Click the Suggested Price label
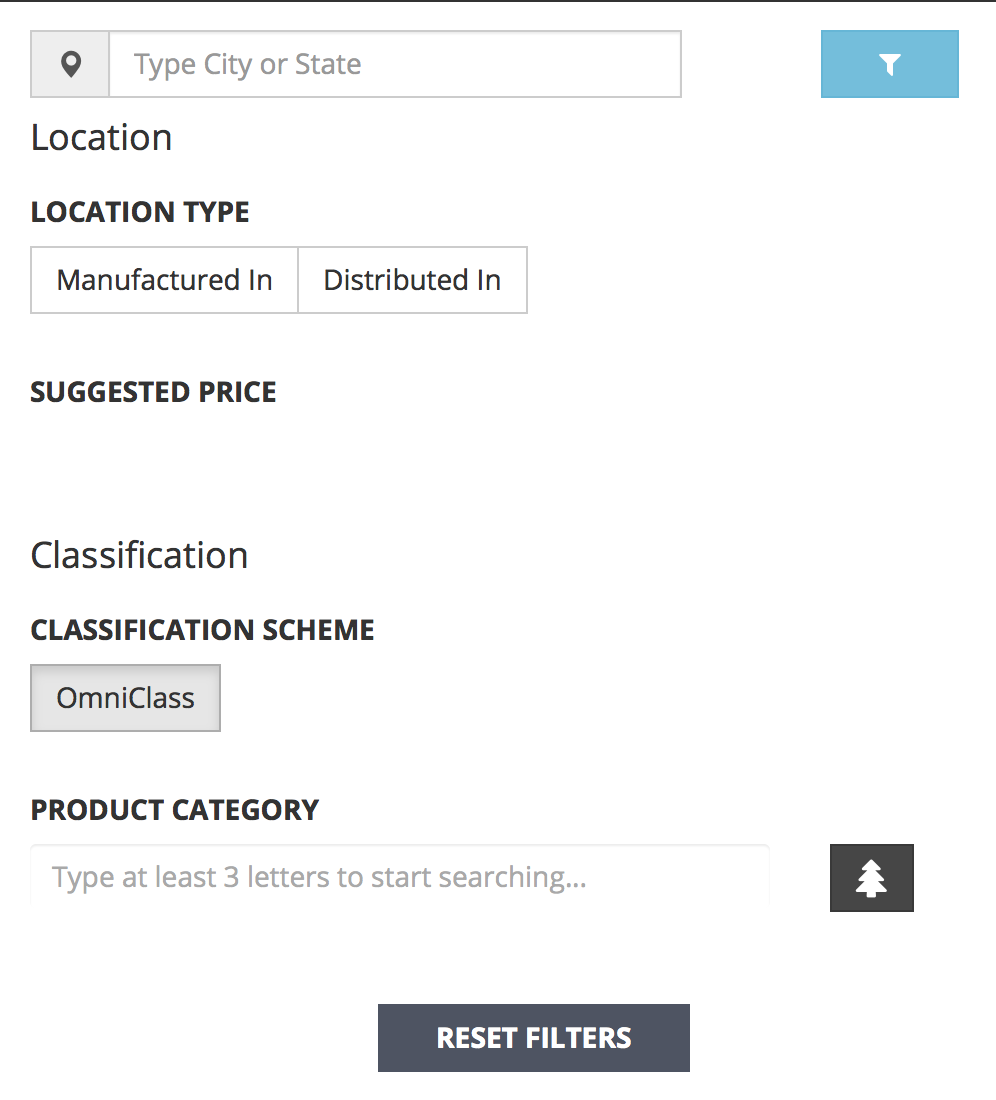Viewport: 996px width, 1100px height. point(154,392)
